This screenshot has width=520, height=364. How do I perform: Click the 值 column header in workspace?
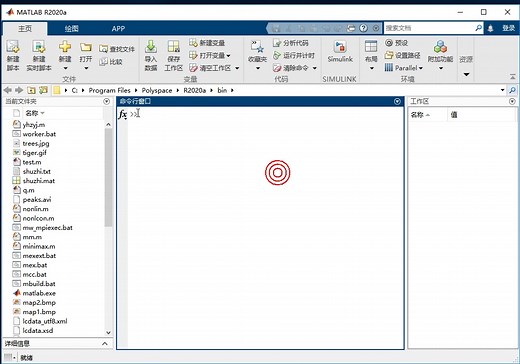(x=454, y=115)
